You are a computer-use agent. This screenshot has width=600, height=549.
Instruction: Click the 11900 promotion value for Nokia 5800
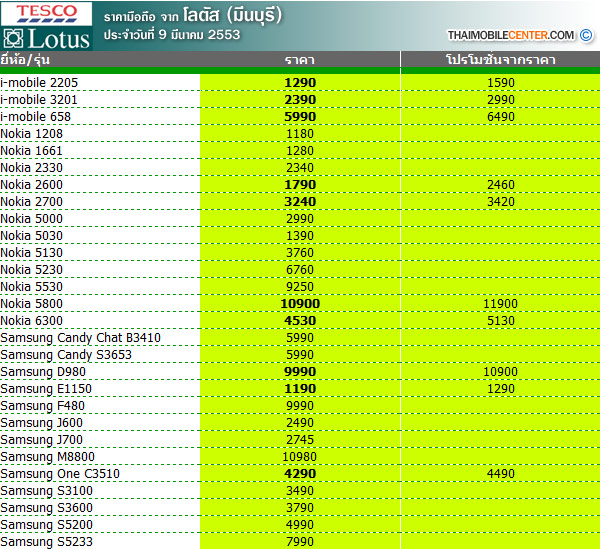pos(500,303)
